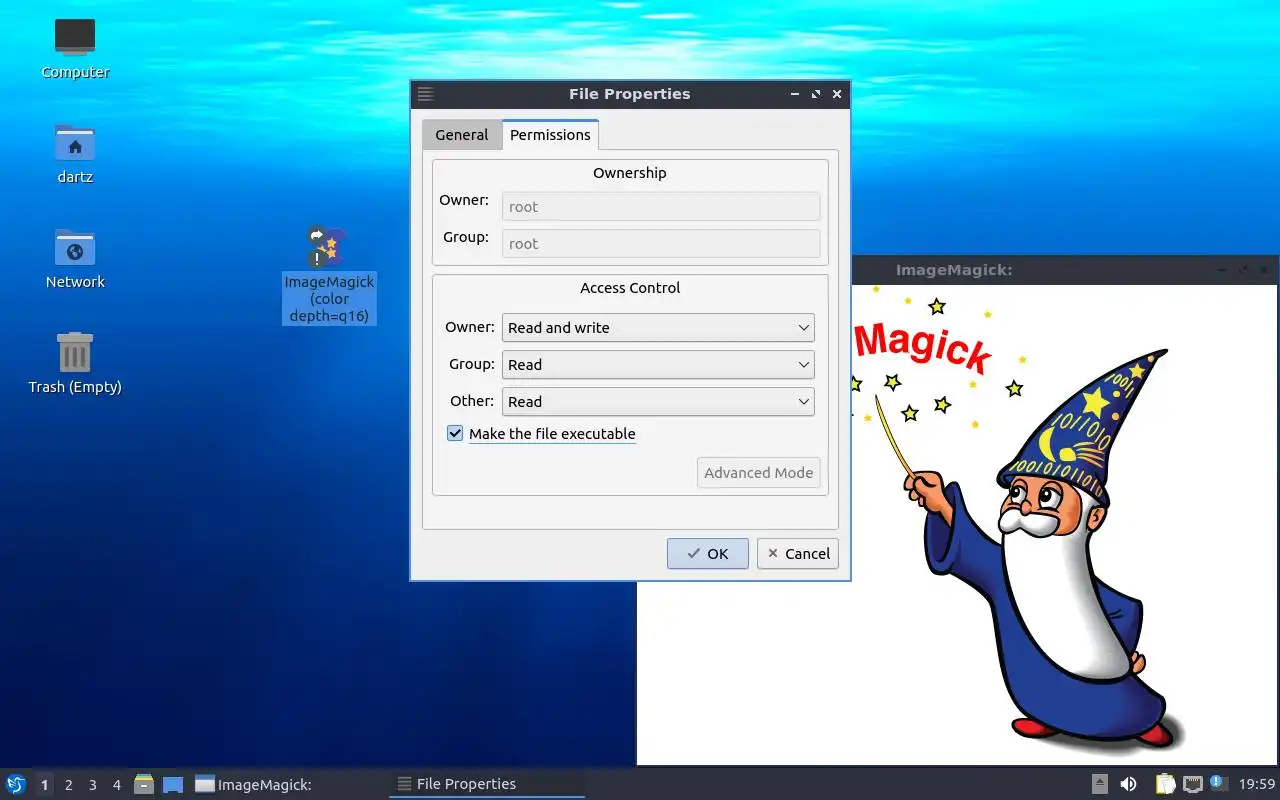Close the File Properties dialog window
Viewport: 1280px width, 800px height.
(837, 94)
